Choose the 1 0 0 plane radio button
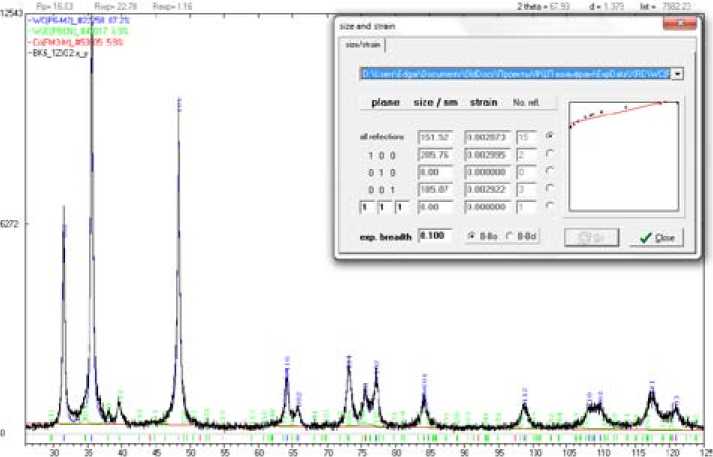This screenshot has width=713, height=457. pyautogui.click(x=549, y=153)
